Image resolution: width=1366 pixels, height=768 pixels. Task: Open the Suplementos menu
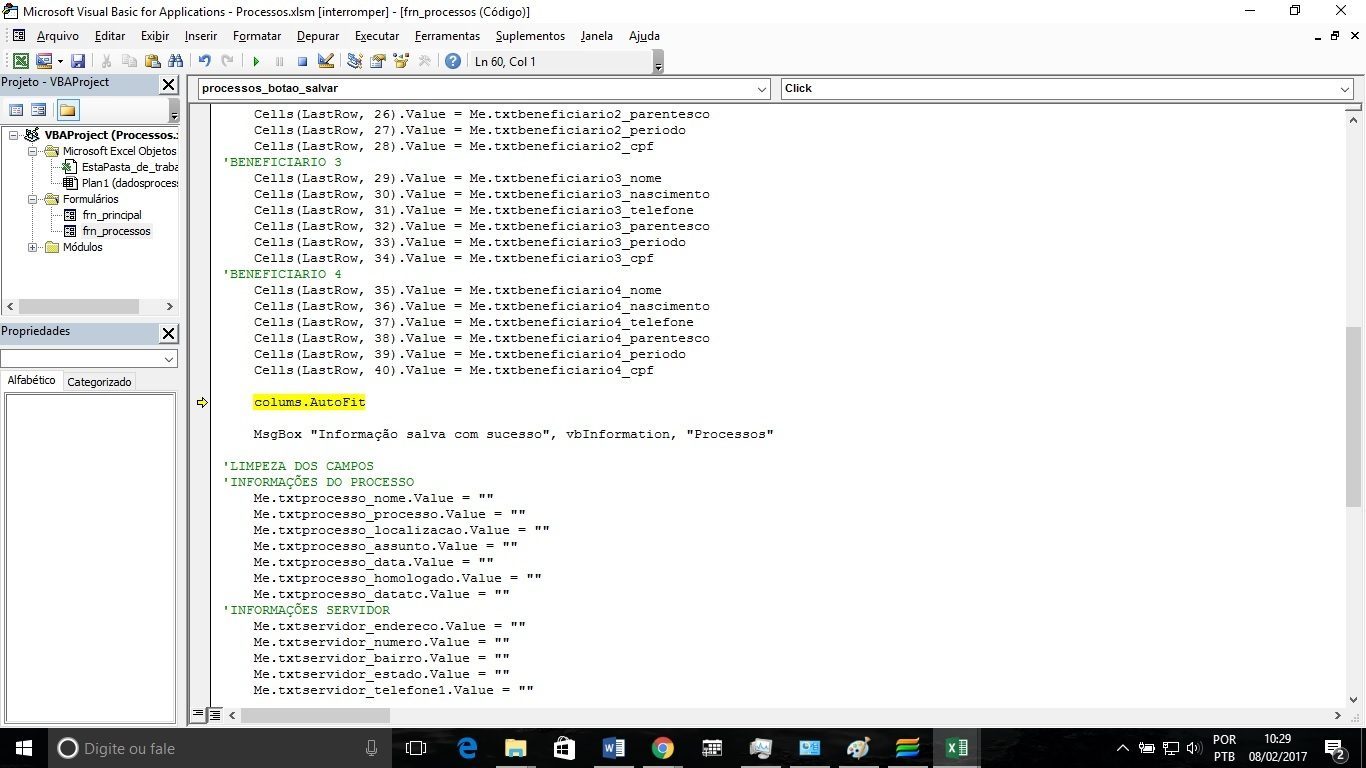click(530, 36)
